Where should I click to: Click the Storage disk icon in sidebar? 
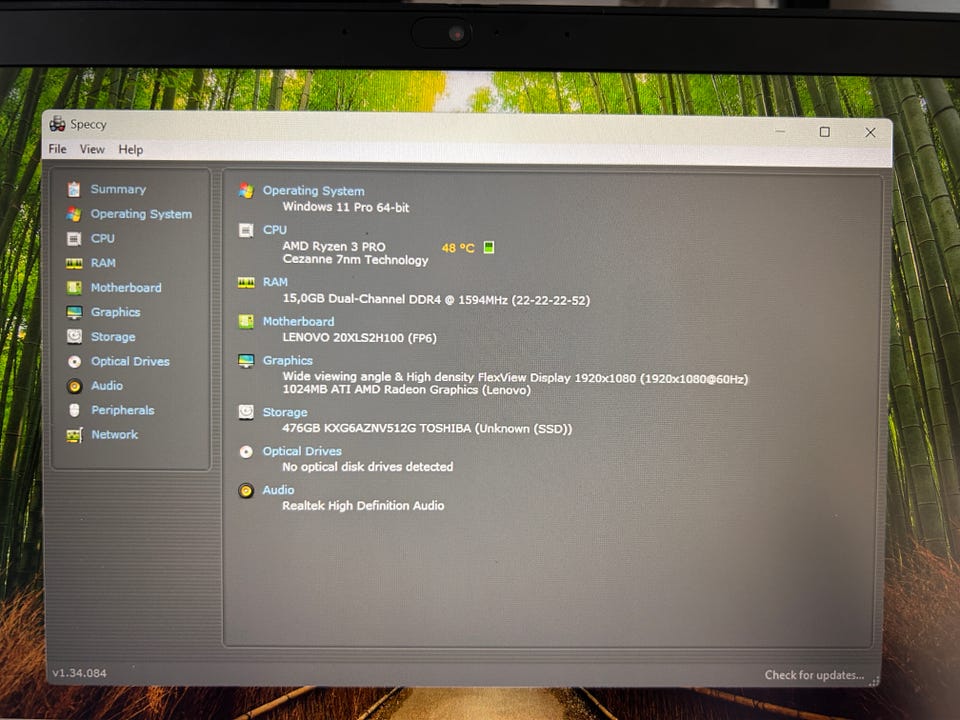coord(74,337)
